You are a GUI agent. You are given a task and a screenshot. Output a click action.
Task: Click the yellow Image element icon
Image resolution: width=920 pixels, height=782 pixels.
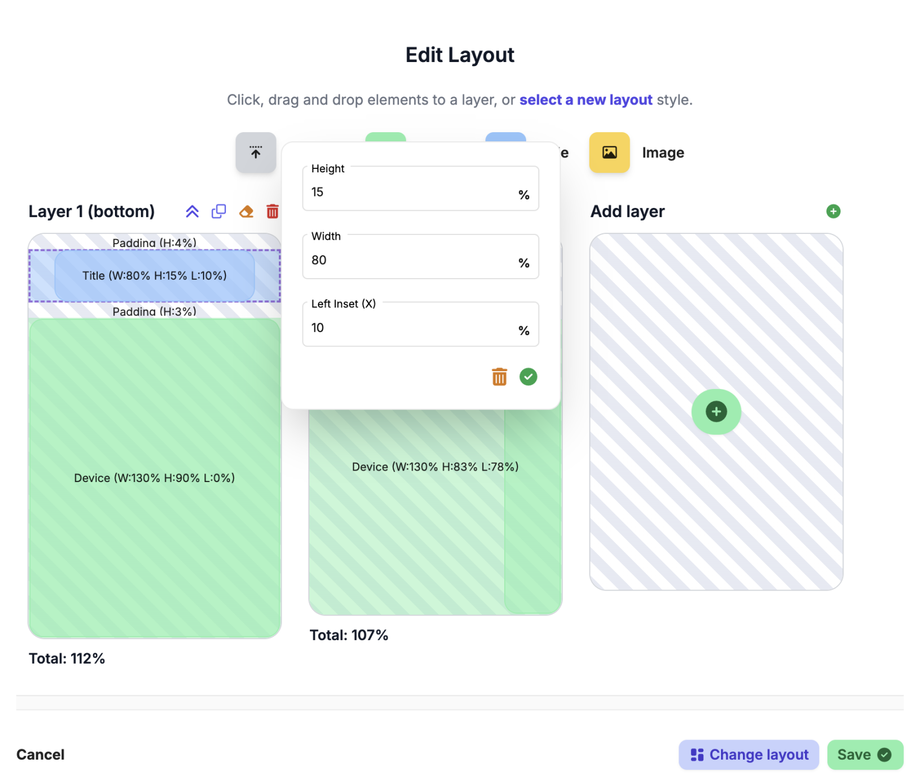click(609, 153)
